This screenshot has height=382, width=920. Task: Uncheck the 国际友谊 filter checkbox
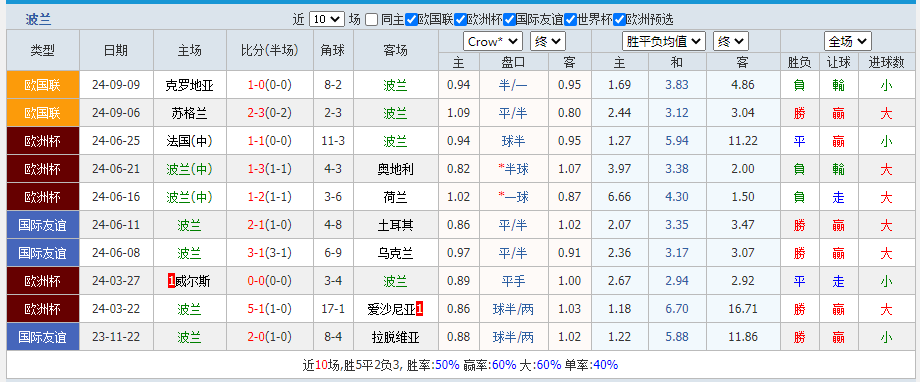[509, 19]
